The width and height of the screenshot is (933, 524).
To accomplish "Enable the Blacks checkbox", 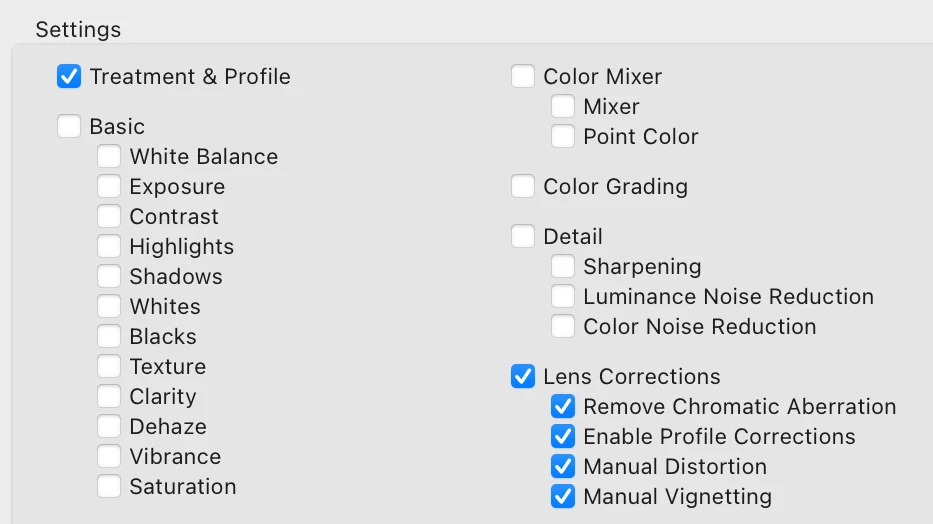I will (109, 337).
